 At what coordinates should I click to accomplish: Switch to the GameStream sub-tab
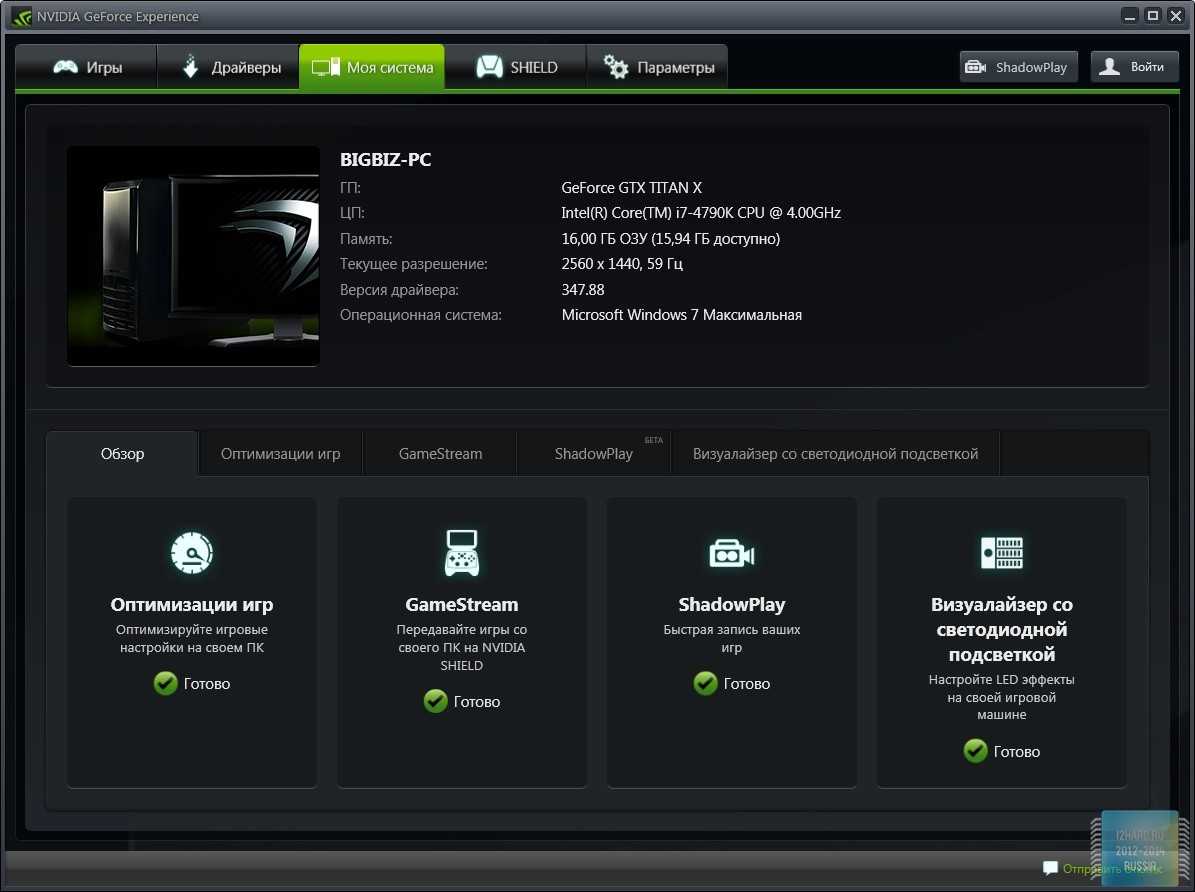point(440,454)
